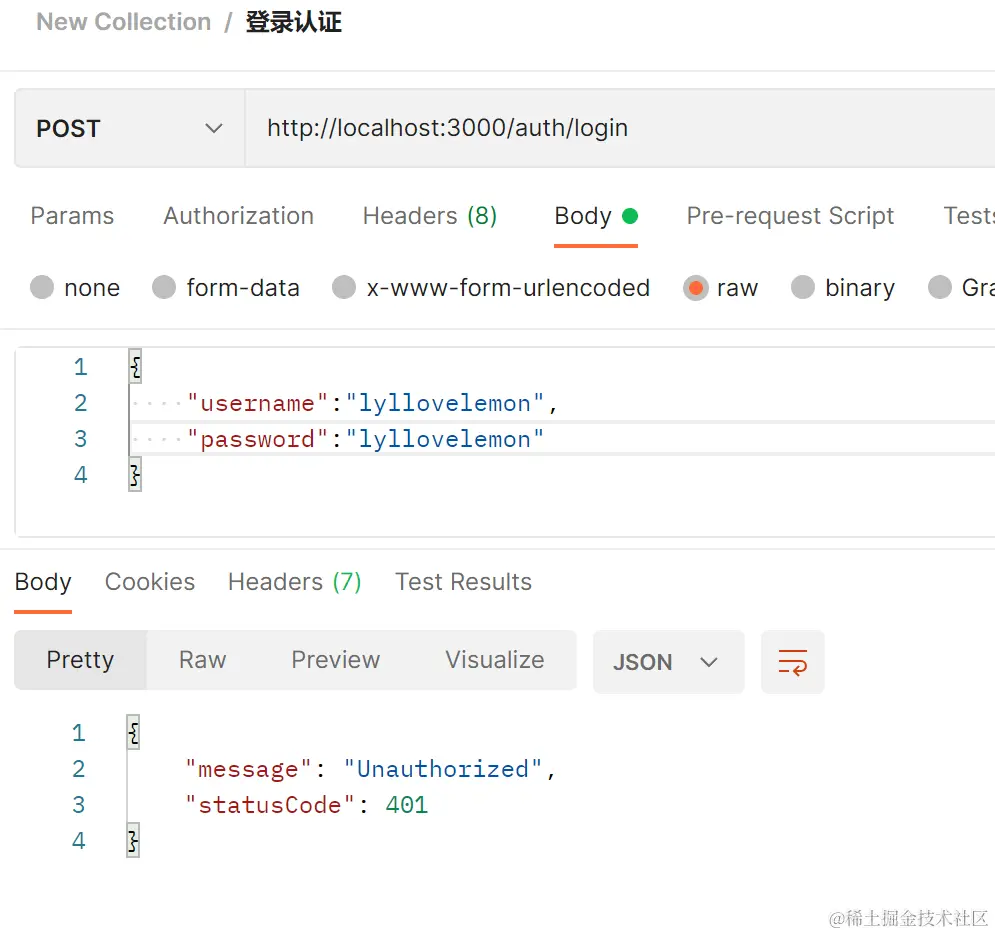Show response Cookies tab
This screenshot has width=995, height=935.
(150, 582)
